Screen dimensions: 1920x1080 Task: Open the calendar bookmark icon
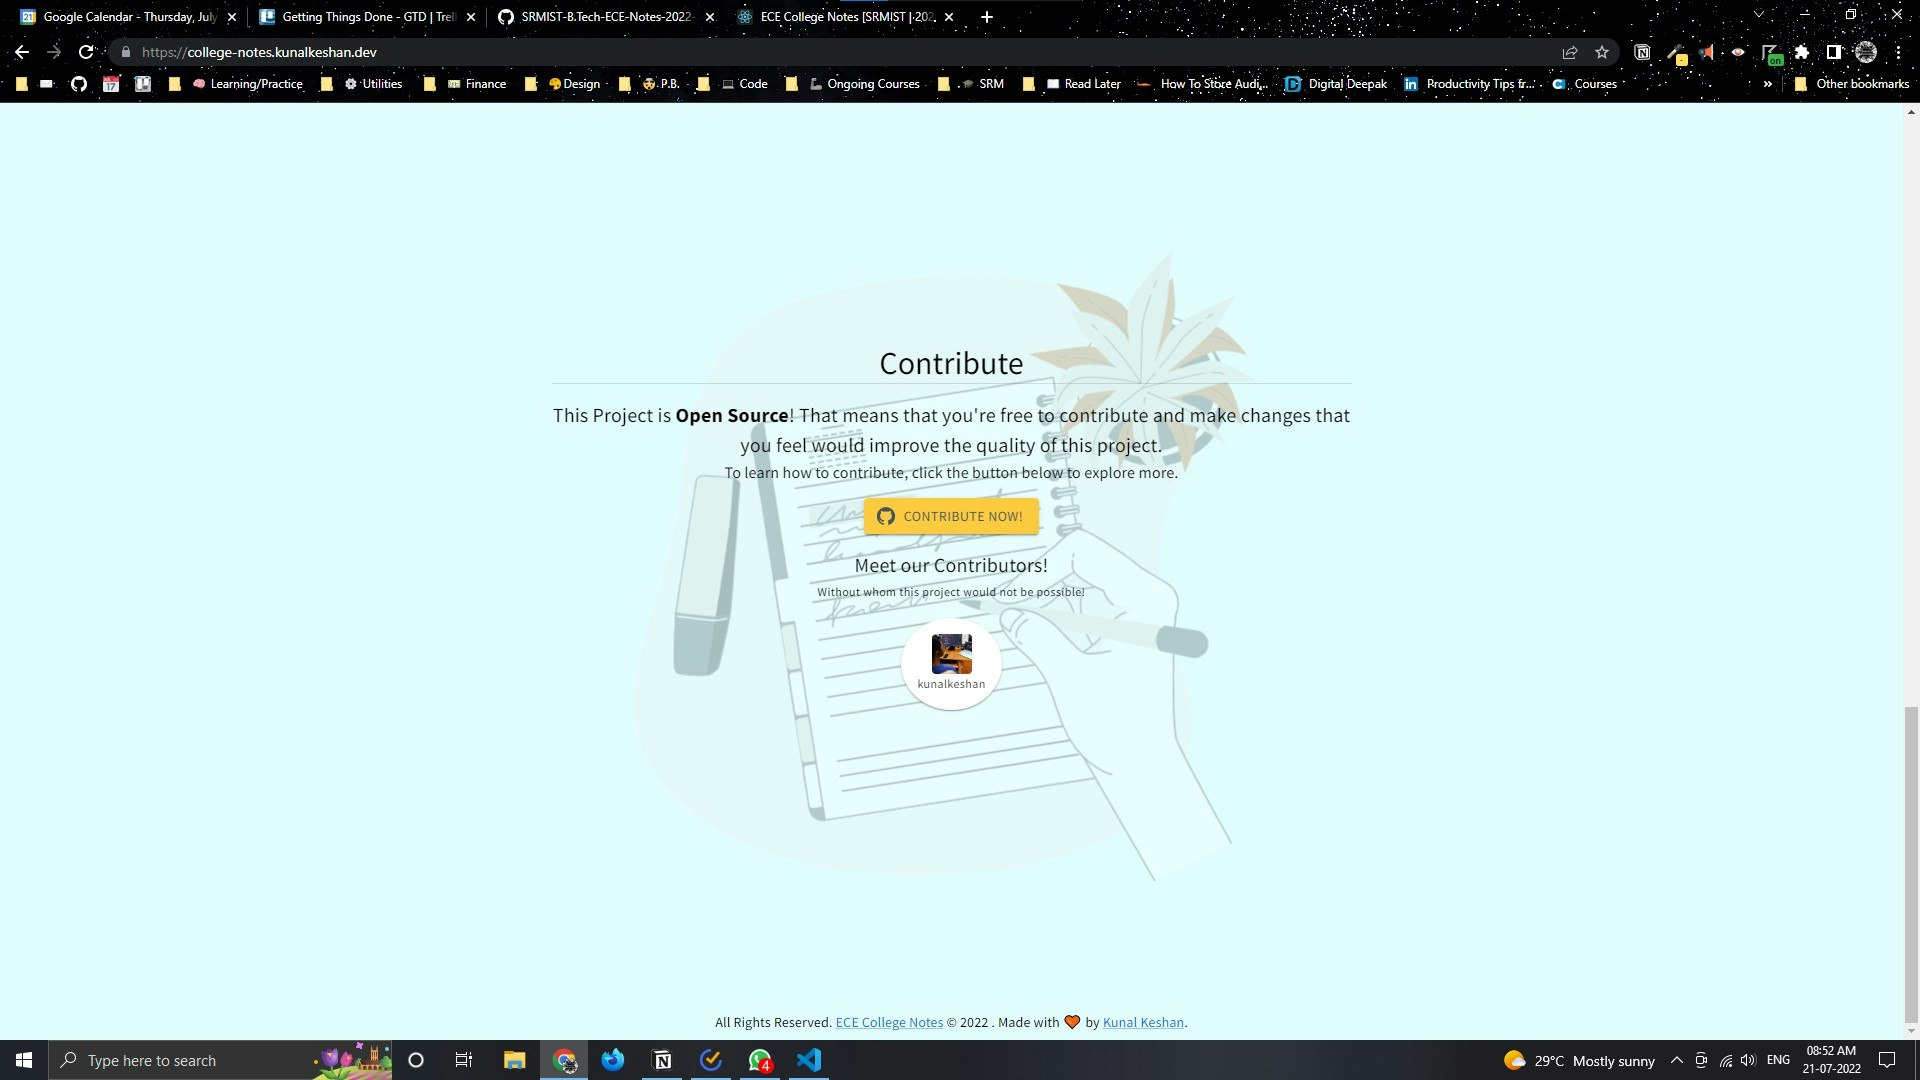[111, 84]
